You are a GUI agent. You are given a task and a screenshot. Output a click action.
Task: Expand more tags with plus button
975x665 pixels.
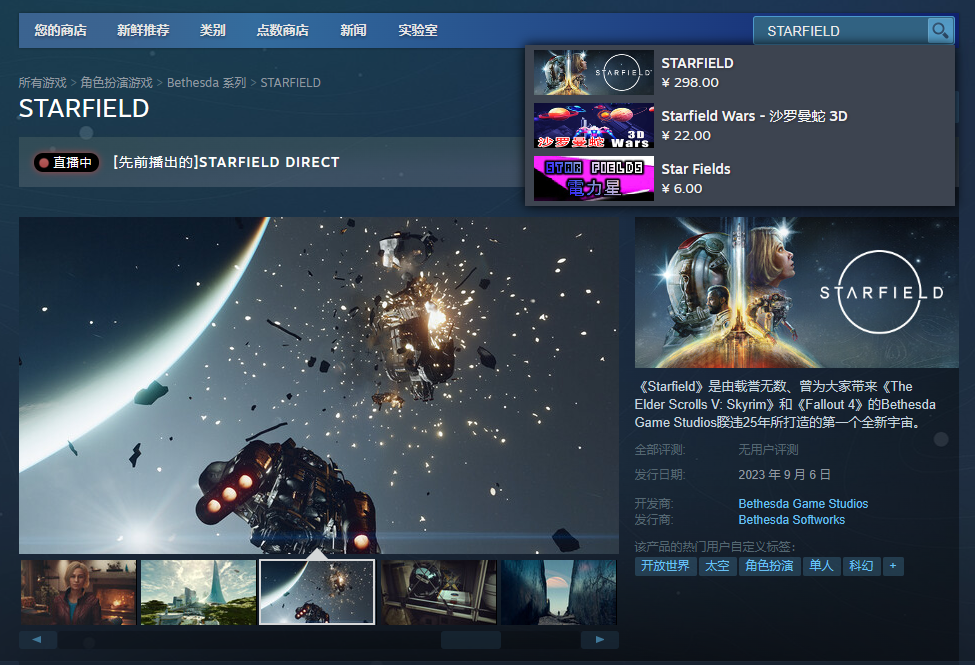pyautogui.click(x=893, y=566)
